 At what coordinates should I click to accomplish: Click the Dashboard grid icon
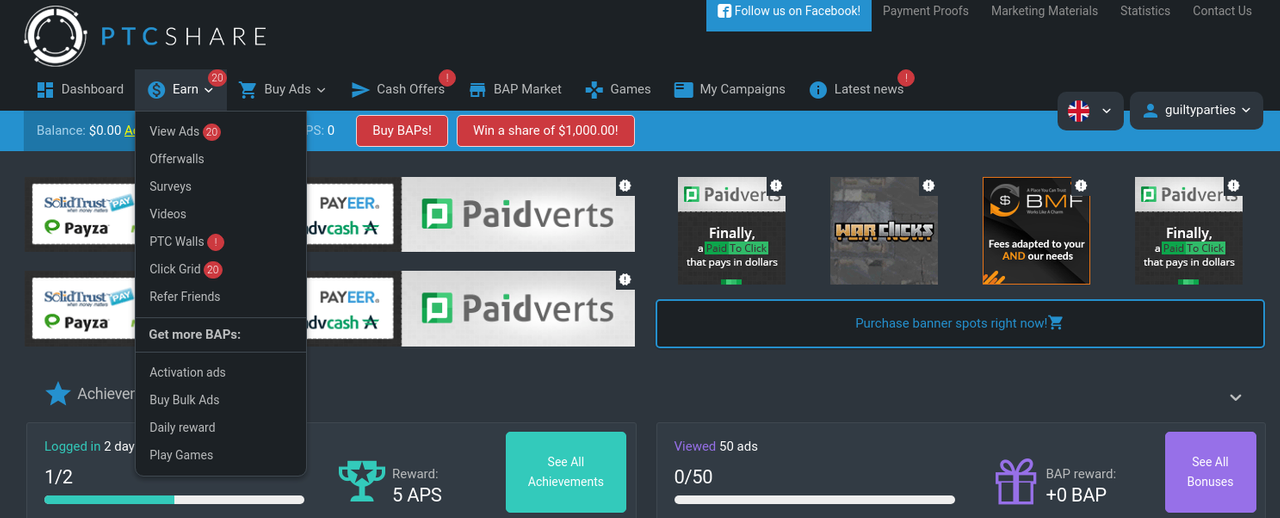click(45, 89)
